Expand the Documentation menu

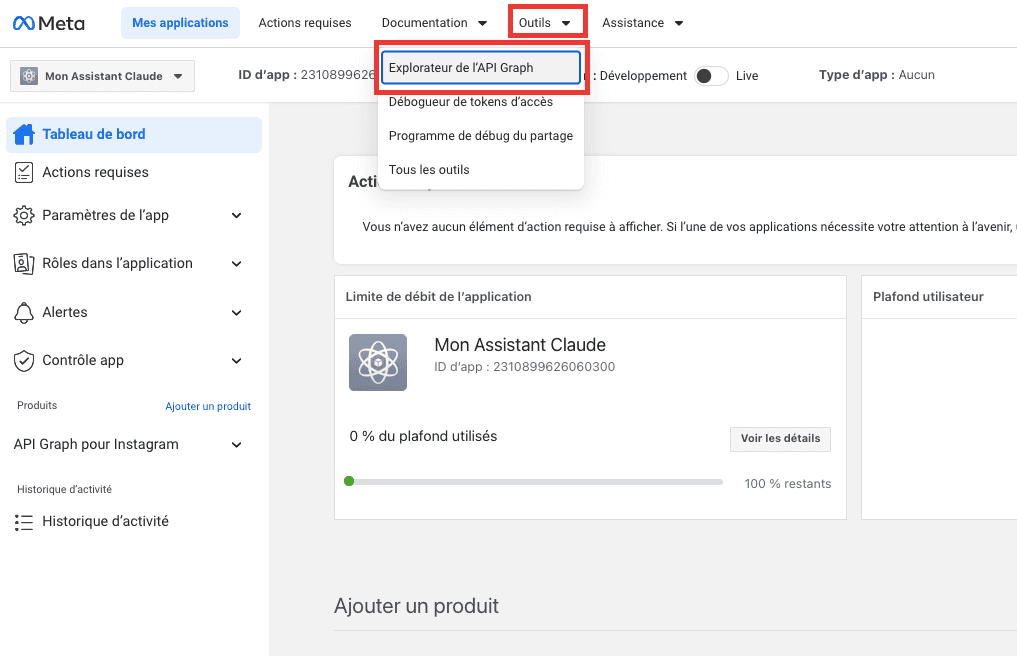coord(434,23)
